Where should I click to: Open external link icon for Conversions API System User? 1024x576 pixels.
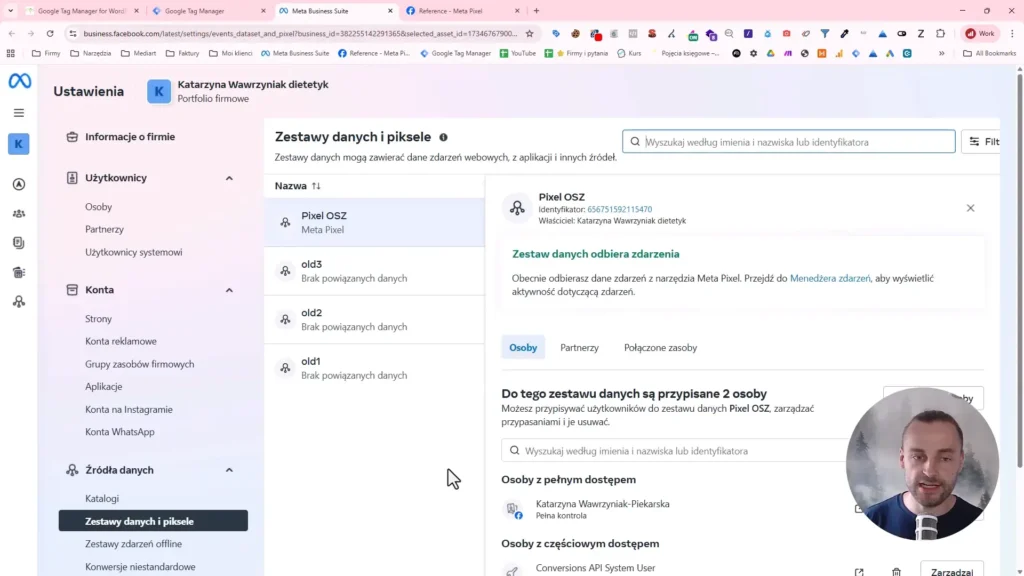coord(859,572)
